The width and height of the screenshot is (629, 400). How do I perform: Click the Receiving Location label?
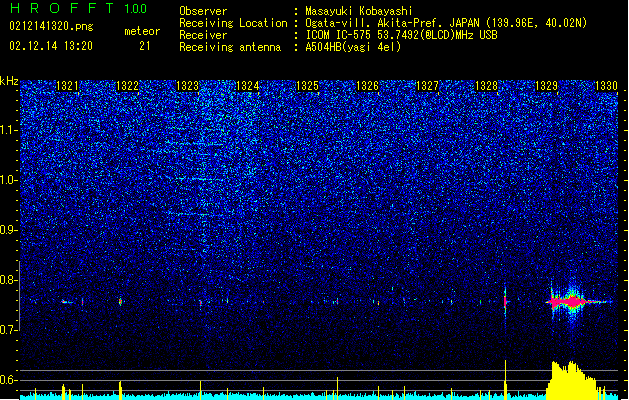(x=233, y=23)
